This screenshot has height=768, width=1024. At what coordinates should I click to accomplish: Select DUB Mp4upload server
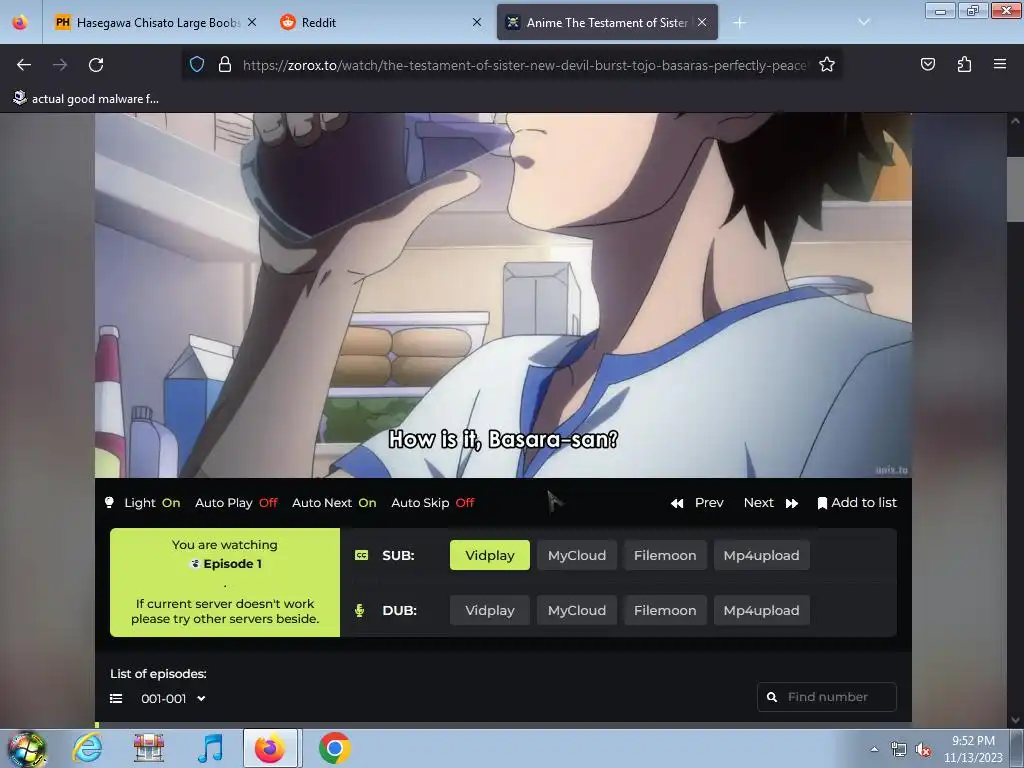761,611
